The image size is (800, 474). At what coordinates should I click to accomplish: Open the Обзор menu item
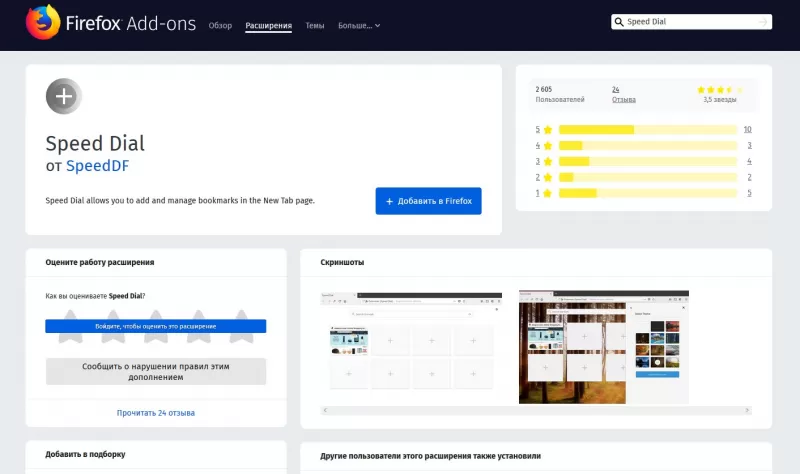click(220, 26)
